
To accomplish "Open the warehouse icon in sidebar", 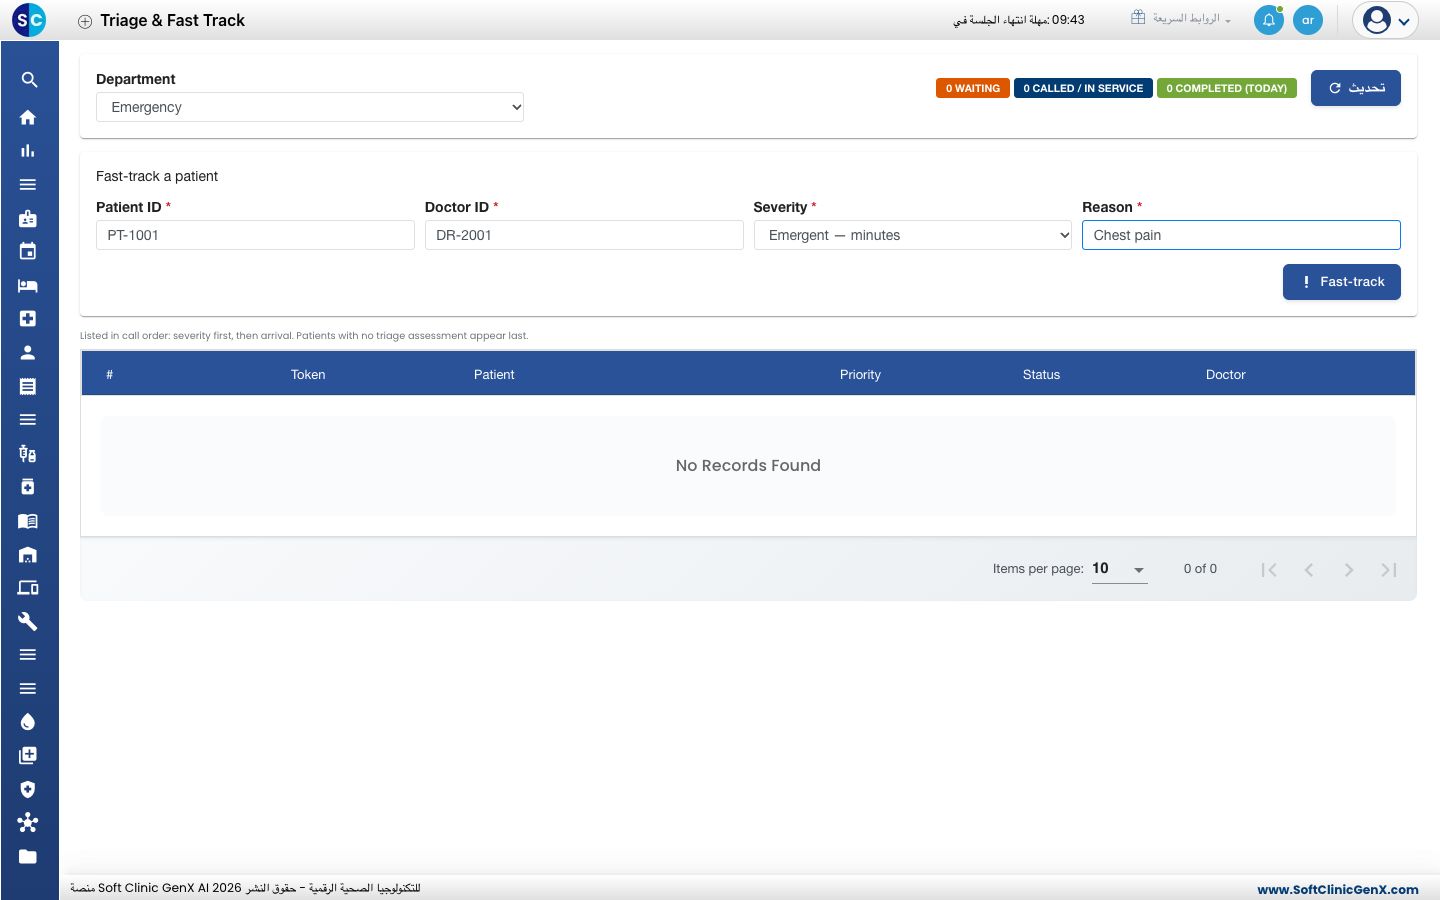I will [x=28, y=554].
